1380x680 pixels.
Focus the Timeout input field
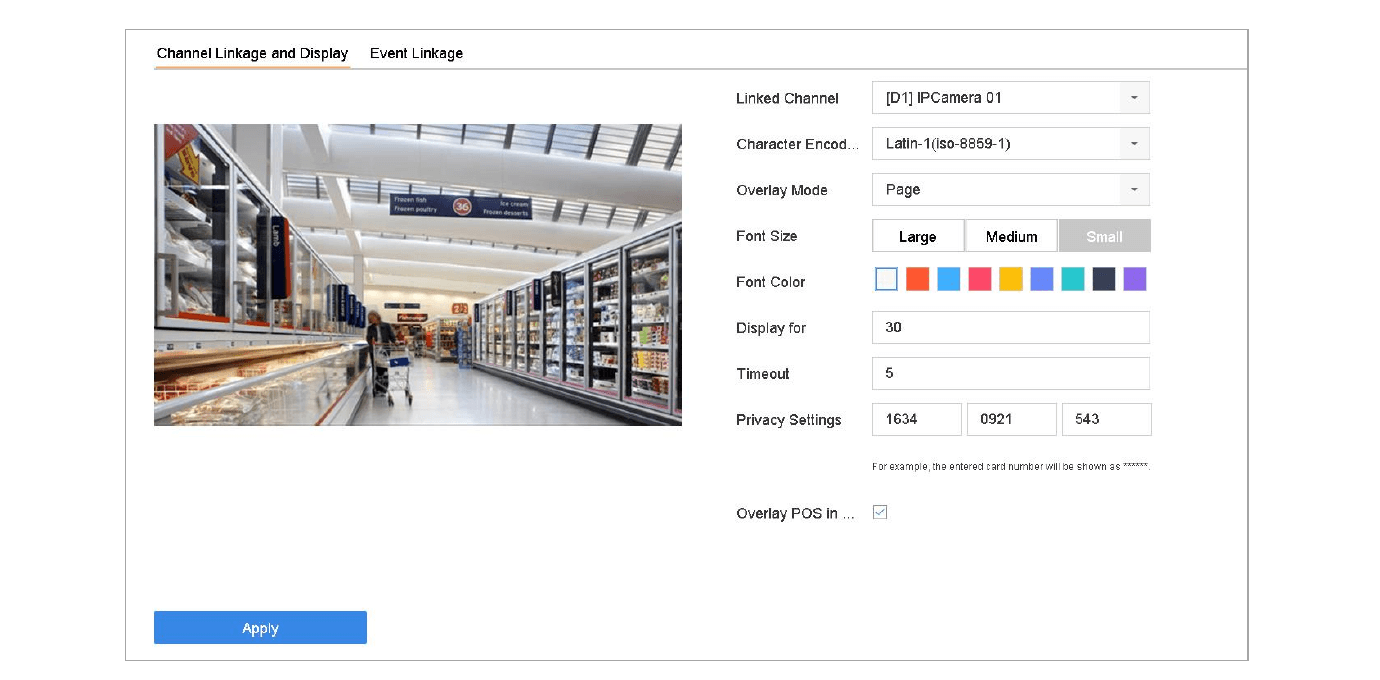coord(1011,373)
